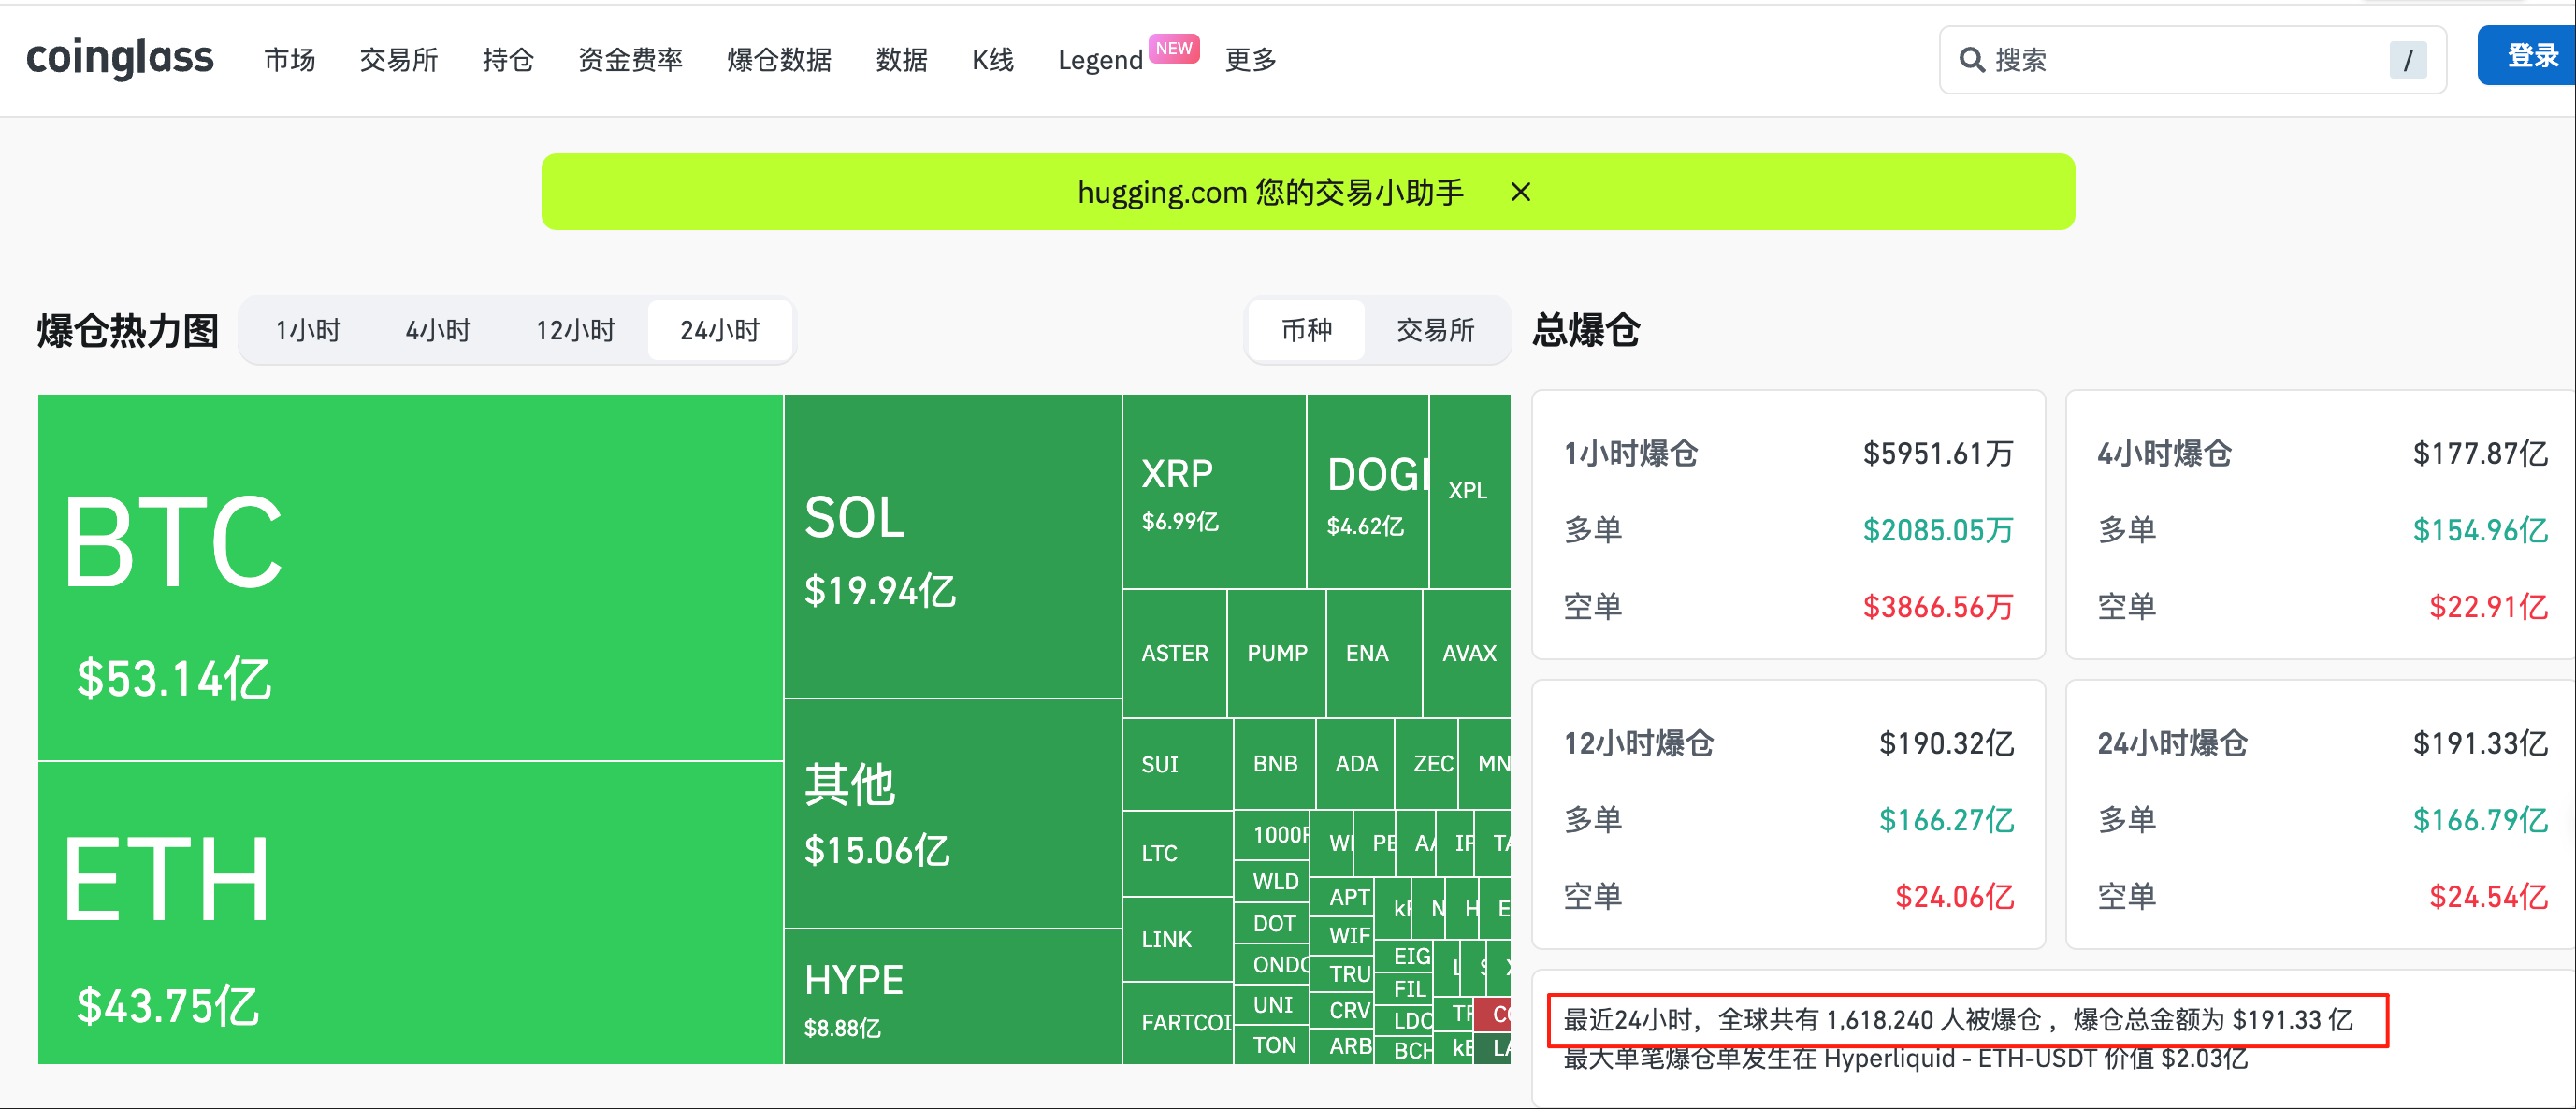Click the coinglass logo
The height and width of the screenshot is (1109, 2576).
coord(119,58)
